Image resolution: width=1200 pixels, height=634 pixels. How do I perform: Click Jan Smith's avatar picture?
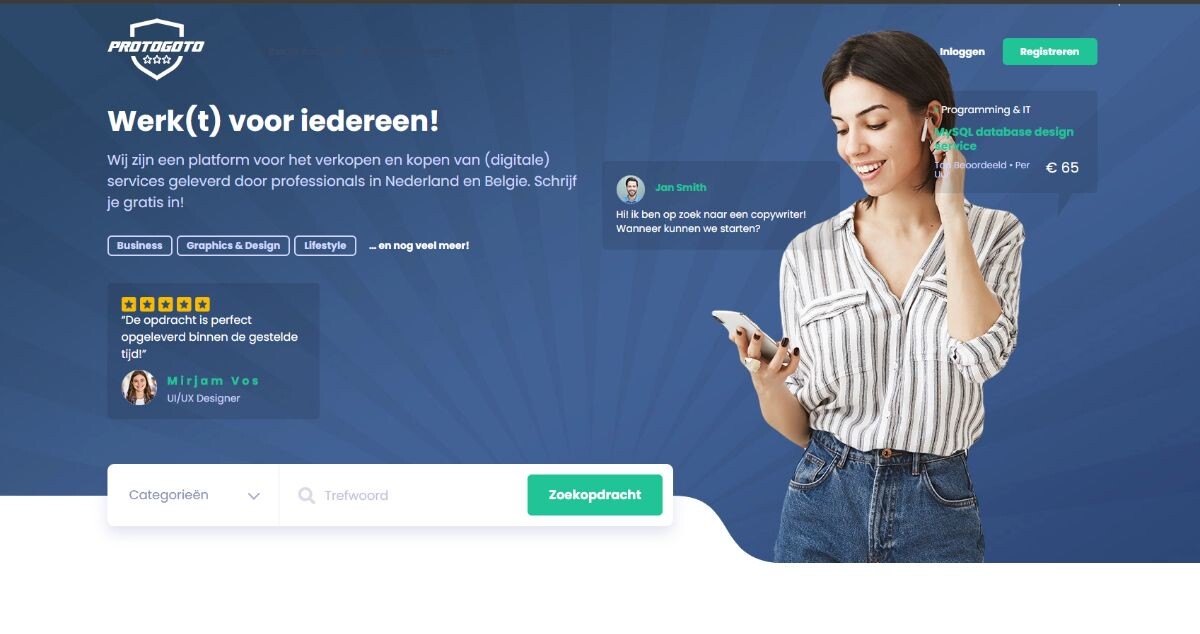pos(631,189)
